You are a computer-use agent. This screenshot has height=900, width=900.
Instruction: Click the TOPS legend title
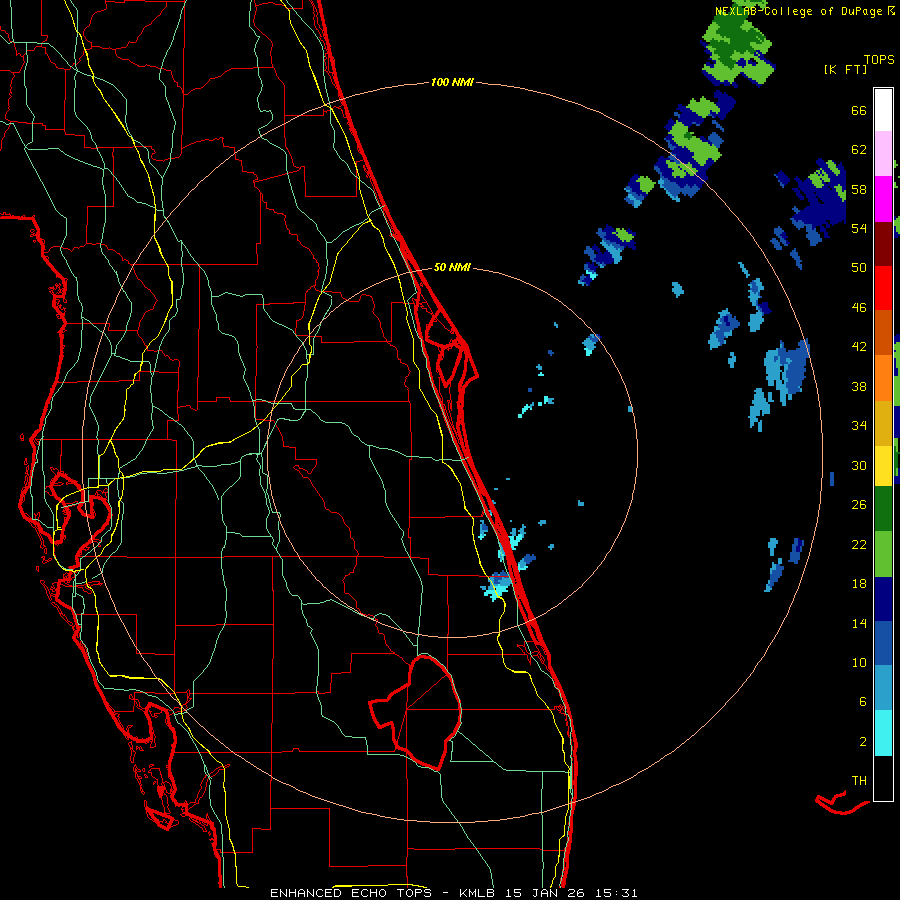point(879,60)
